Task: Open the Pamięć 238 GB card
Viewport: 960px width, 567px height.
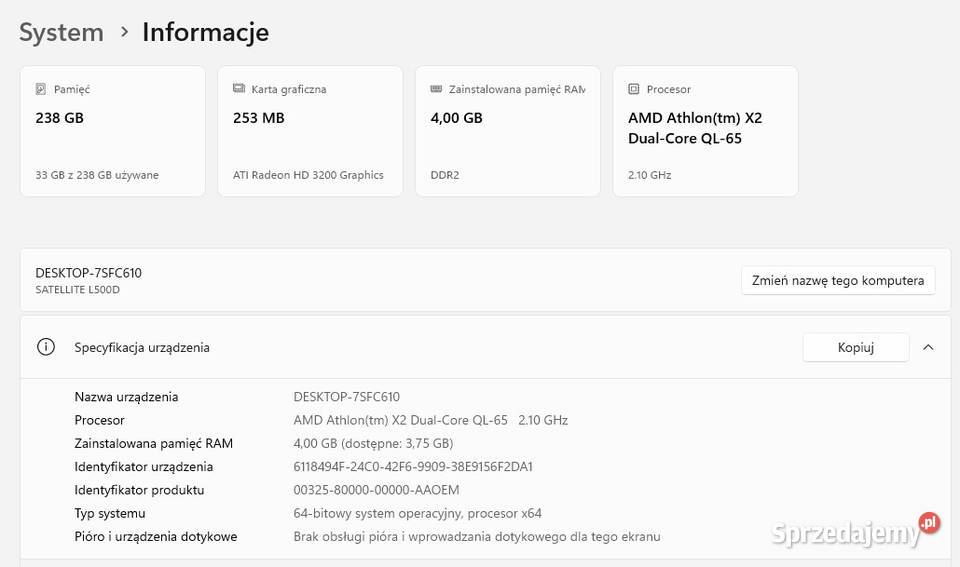Action: pos(113,131)
